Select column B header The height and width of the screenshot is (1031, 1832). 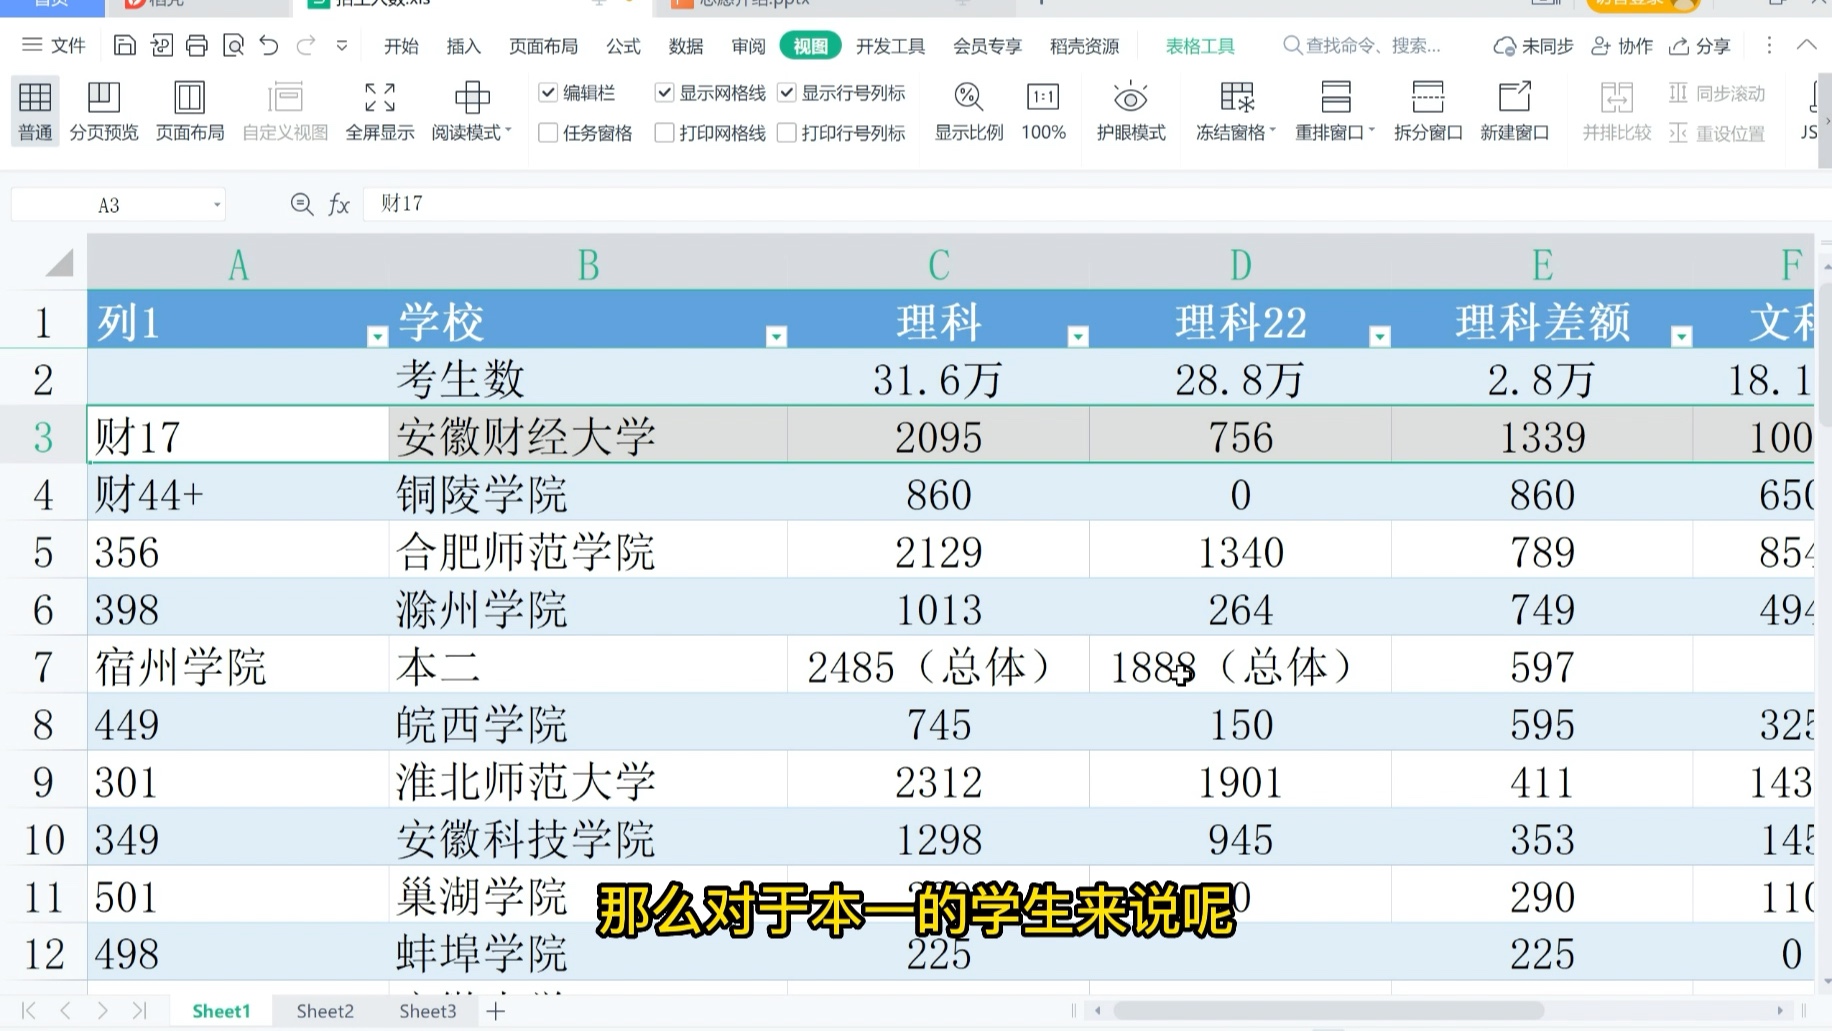[588, 265]
